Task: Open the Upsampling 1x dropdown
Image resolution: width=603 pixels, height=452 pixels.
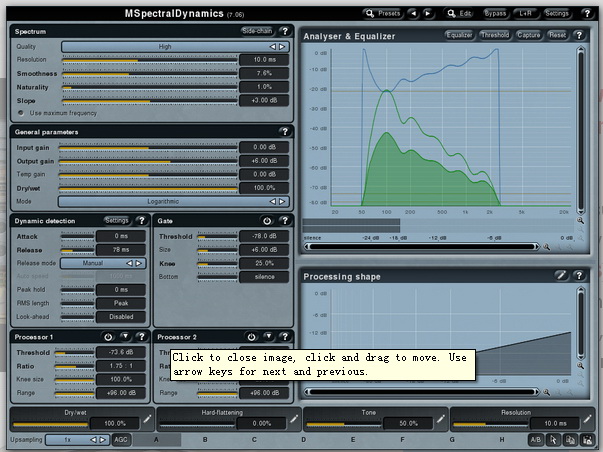Action: coord(77,440)
